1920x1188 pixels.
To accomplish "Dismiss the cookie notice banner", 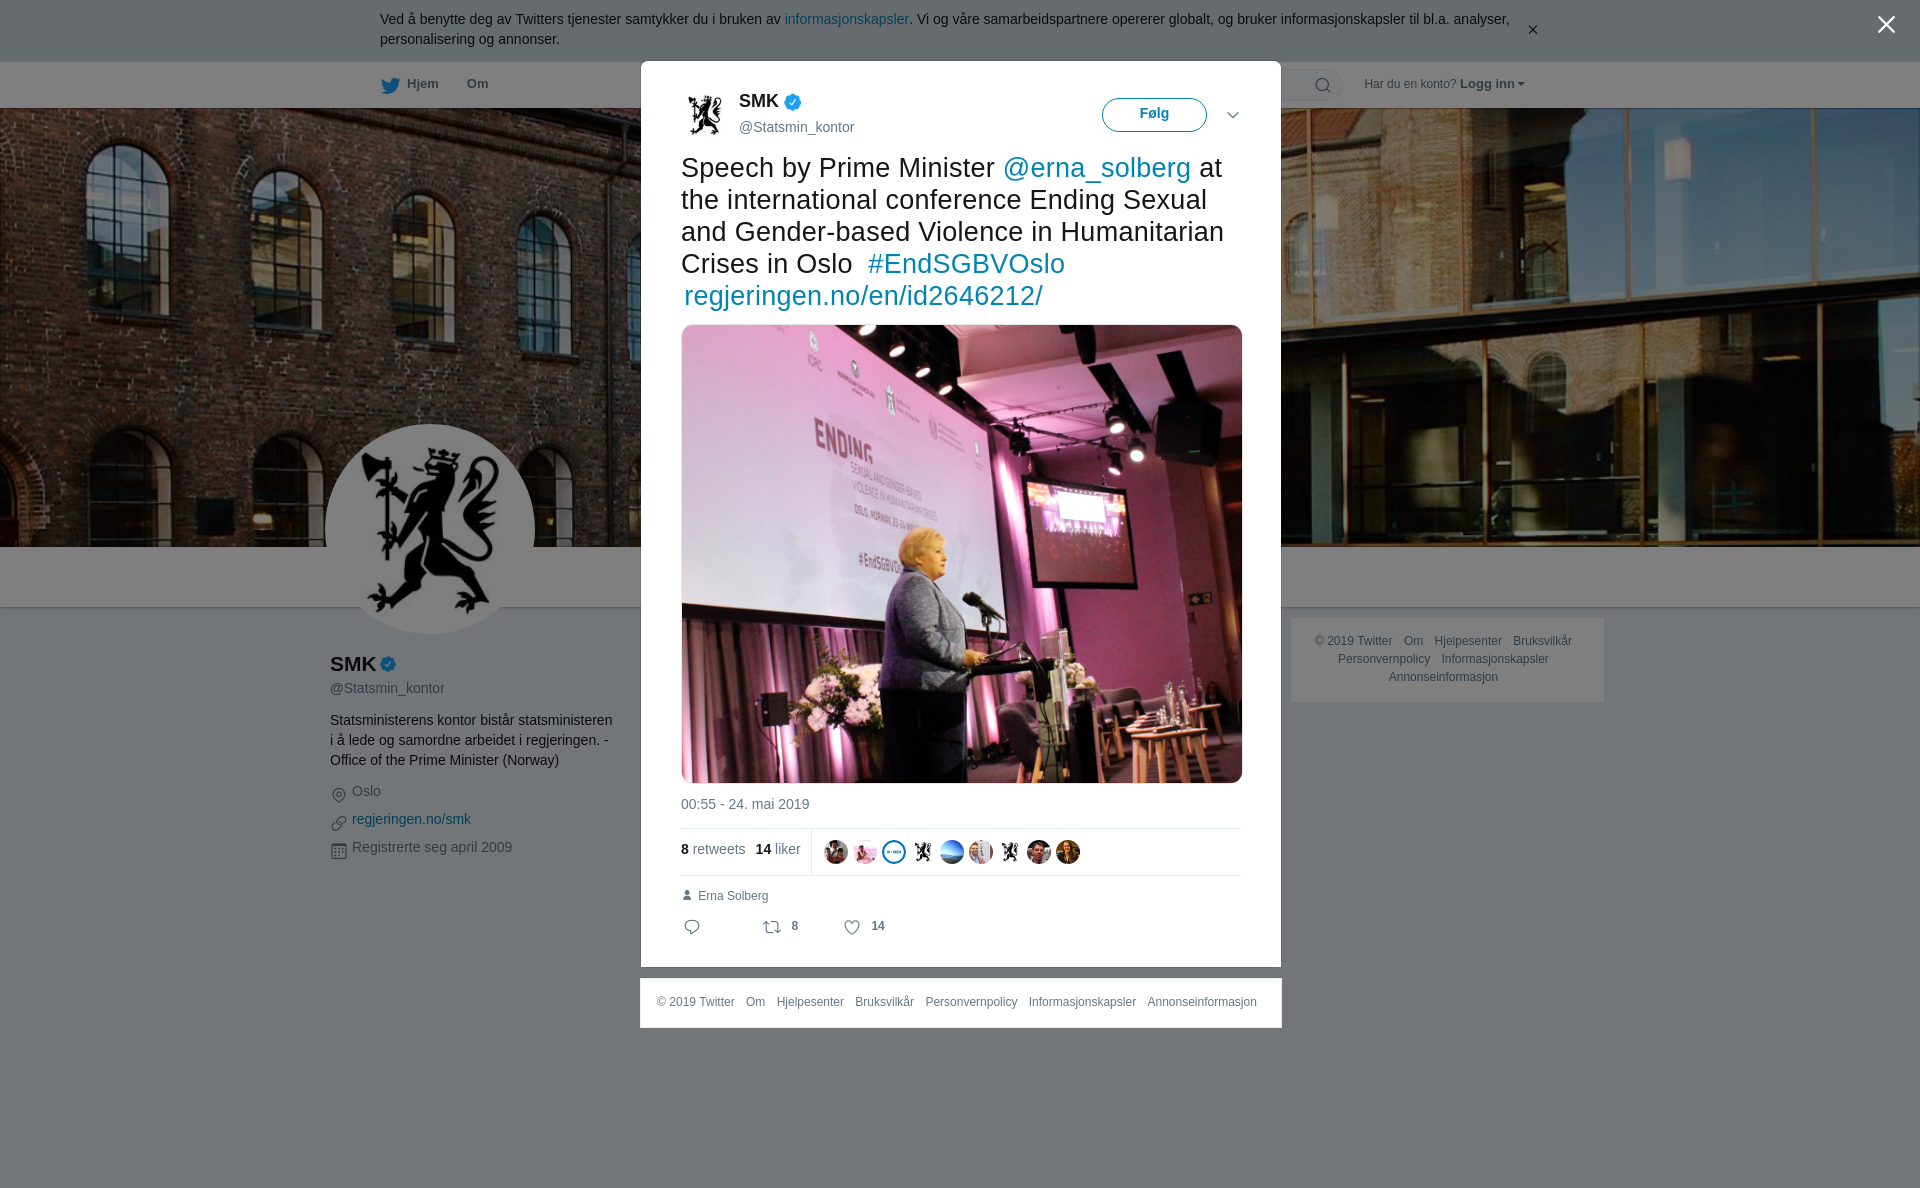I will click(1532, 30).
